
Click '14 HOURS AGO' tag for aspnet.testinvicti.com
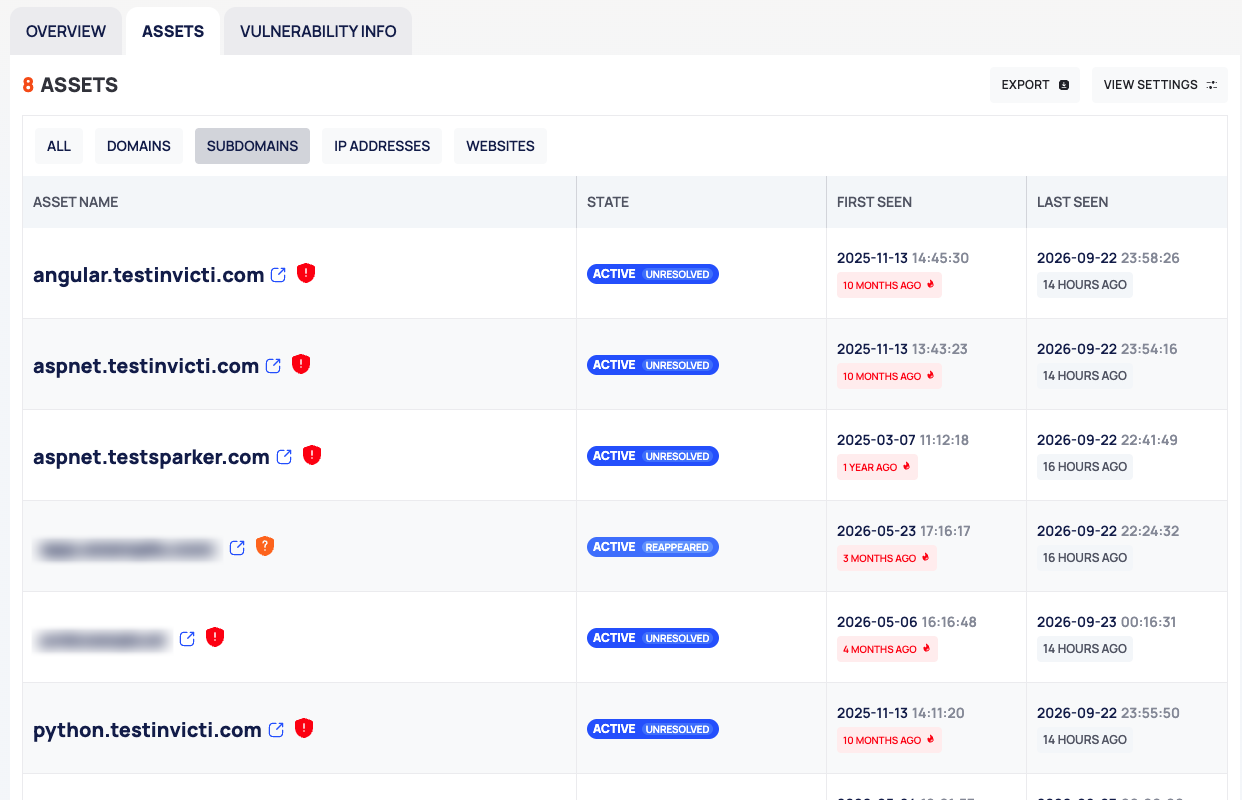pyautogui.click(x=1085, y=376)
